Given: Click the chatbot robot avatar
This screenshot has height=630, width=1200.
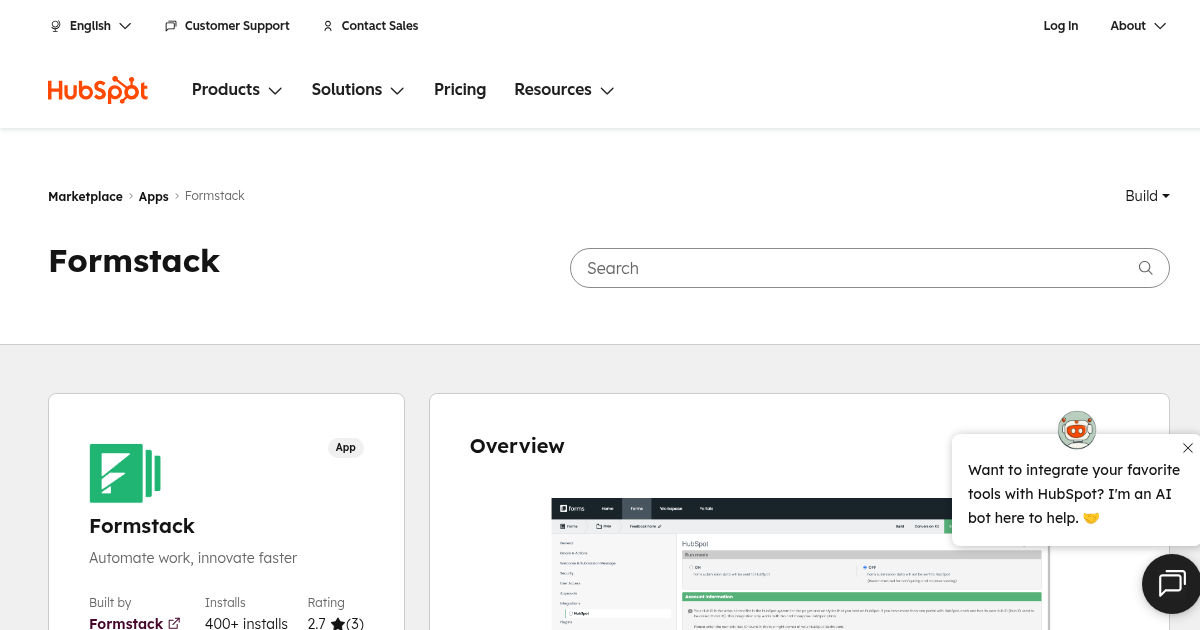Looking at the screenshot, I should pos(1077,430).
